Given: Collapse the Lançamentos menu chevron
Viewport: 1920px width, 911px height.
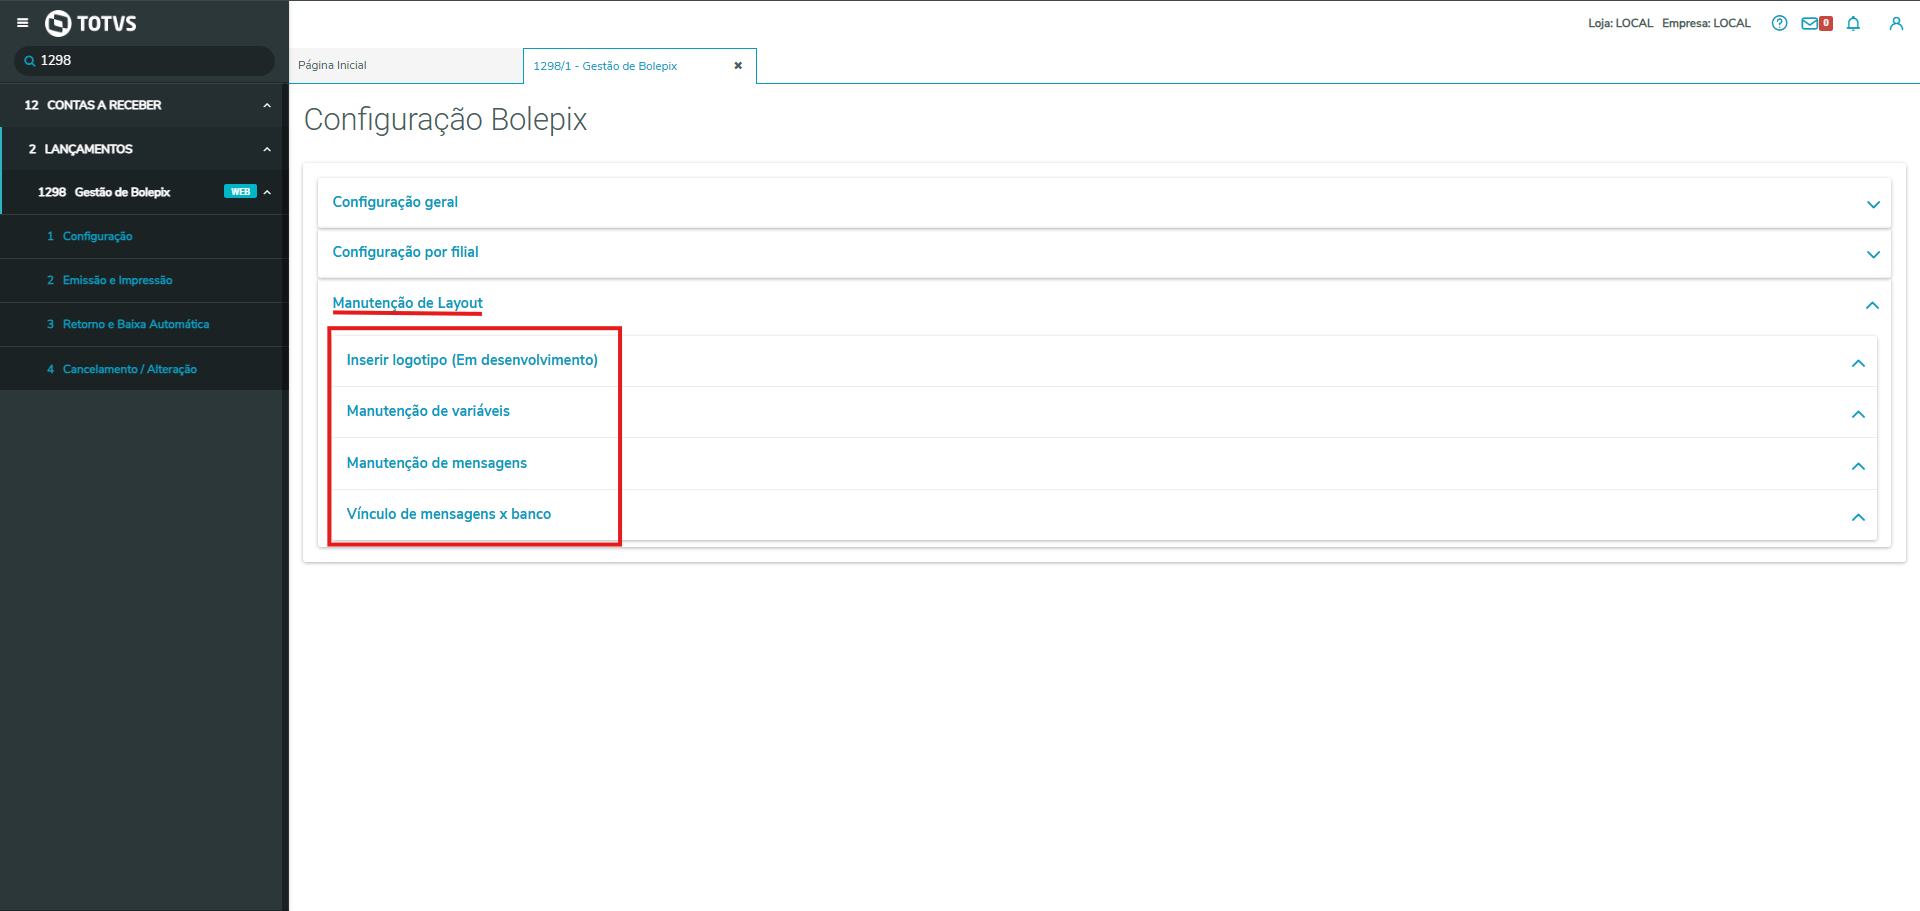Looking at the screenshot, I should (267, 149).
